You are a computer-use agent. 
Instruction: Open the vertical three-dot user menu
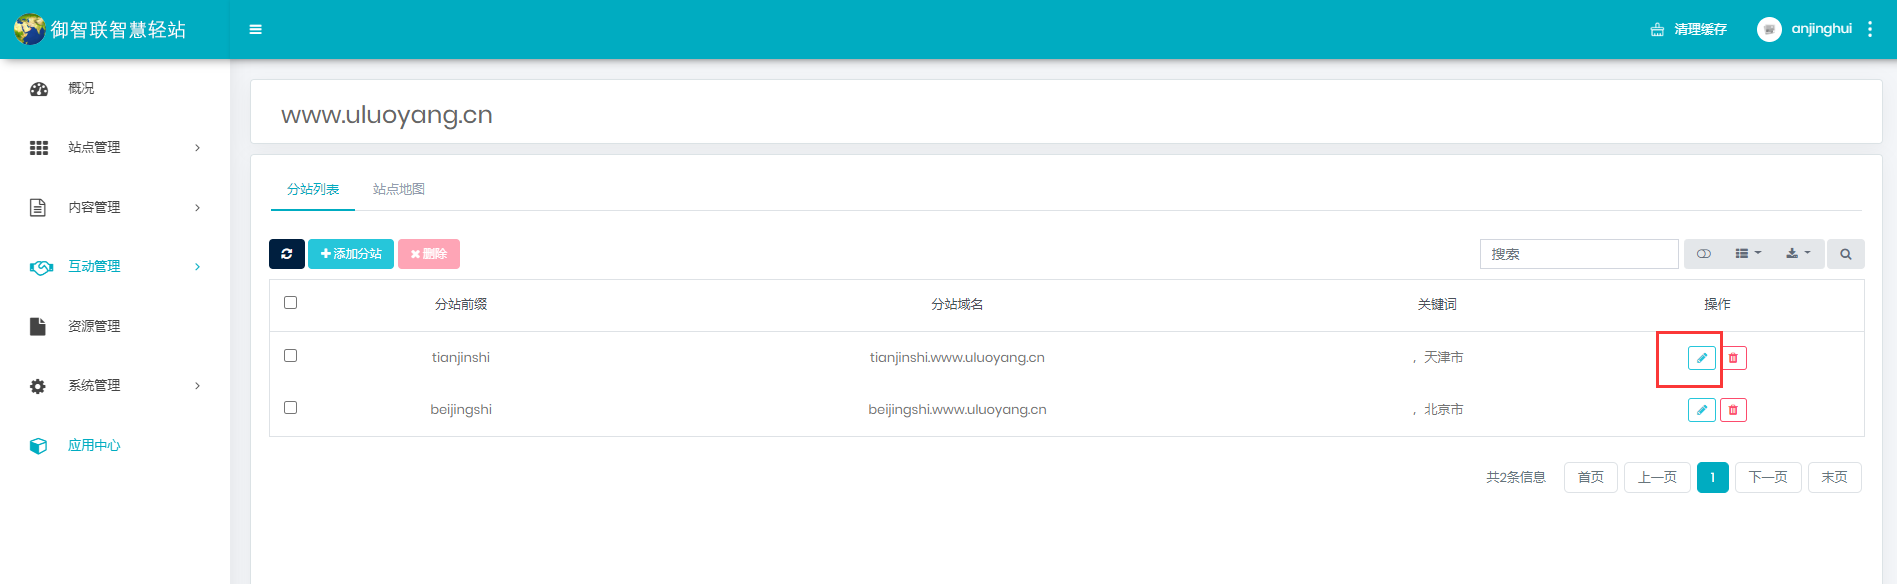click(x=1870, y=30)
